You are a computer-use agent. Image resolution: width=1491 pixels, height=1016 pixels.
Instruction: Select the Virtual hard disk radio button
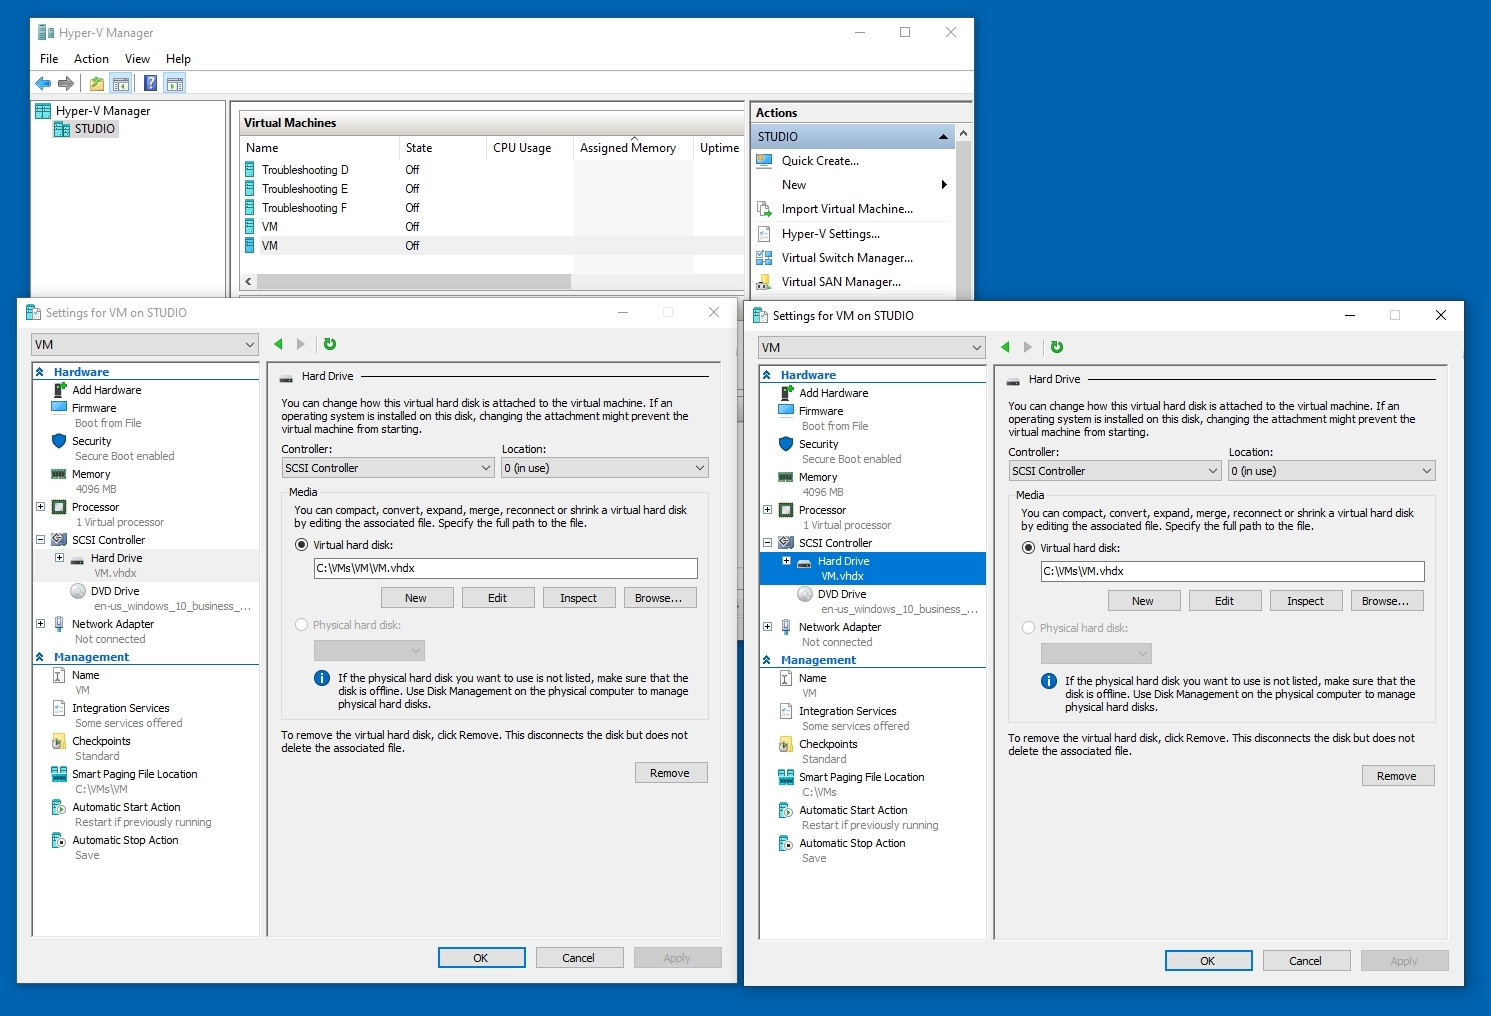point(301,545)
